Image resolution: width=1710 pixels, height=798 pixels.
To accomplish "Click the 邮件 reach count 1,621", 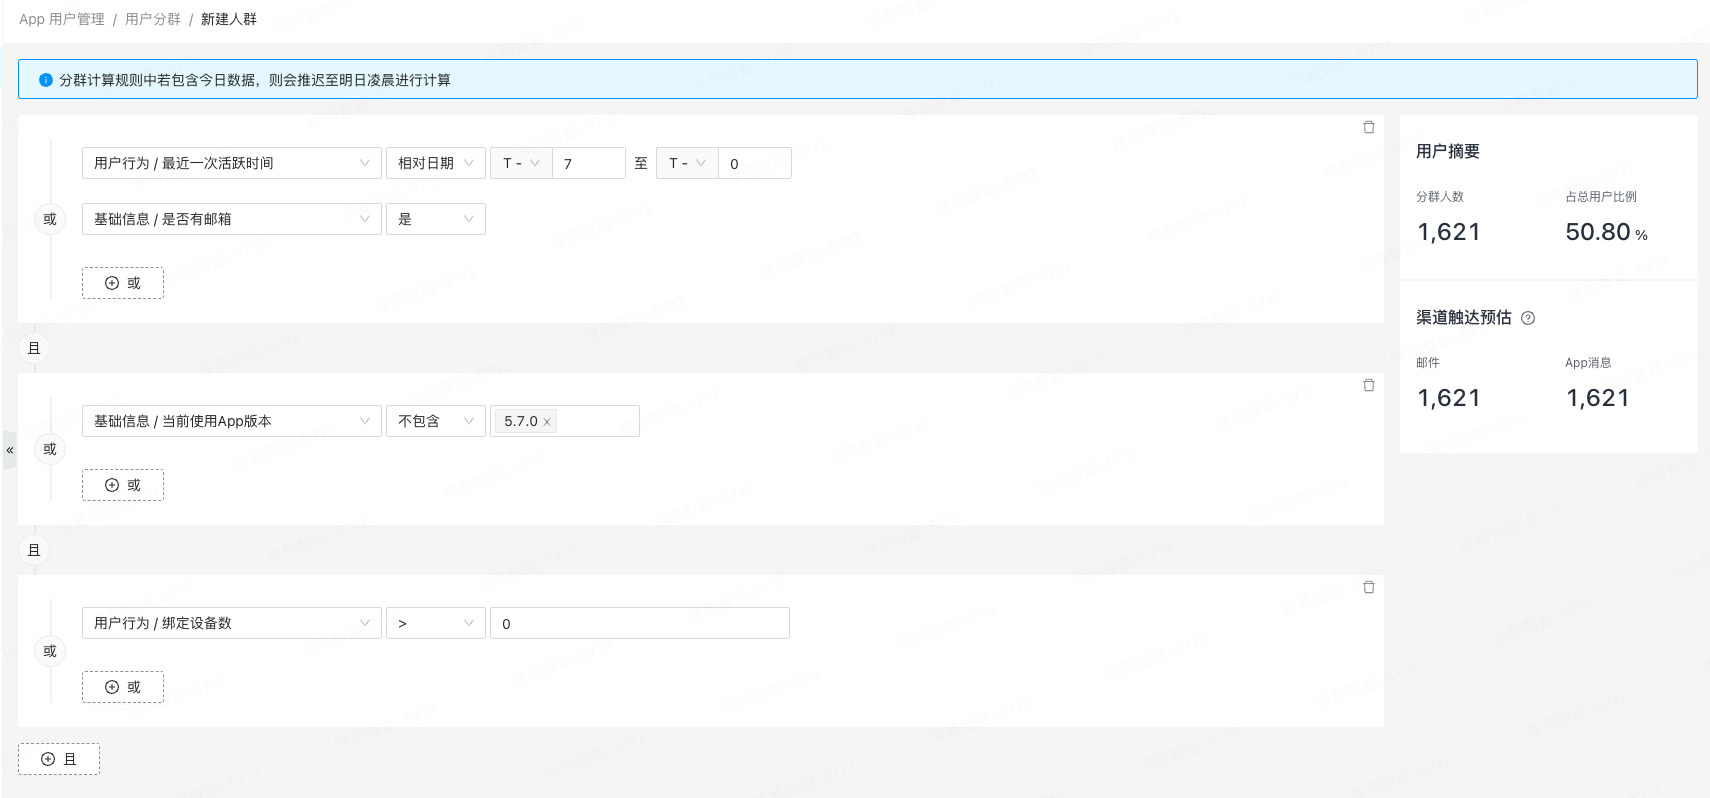I will coord(1449,398).
